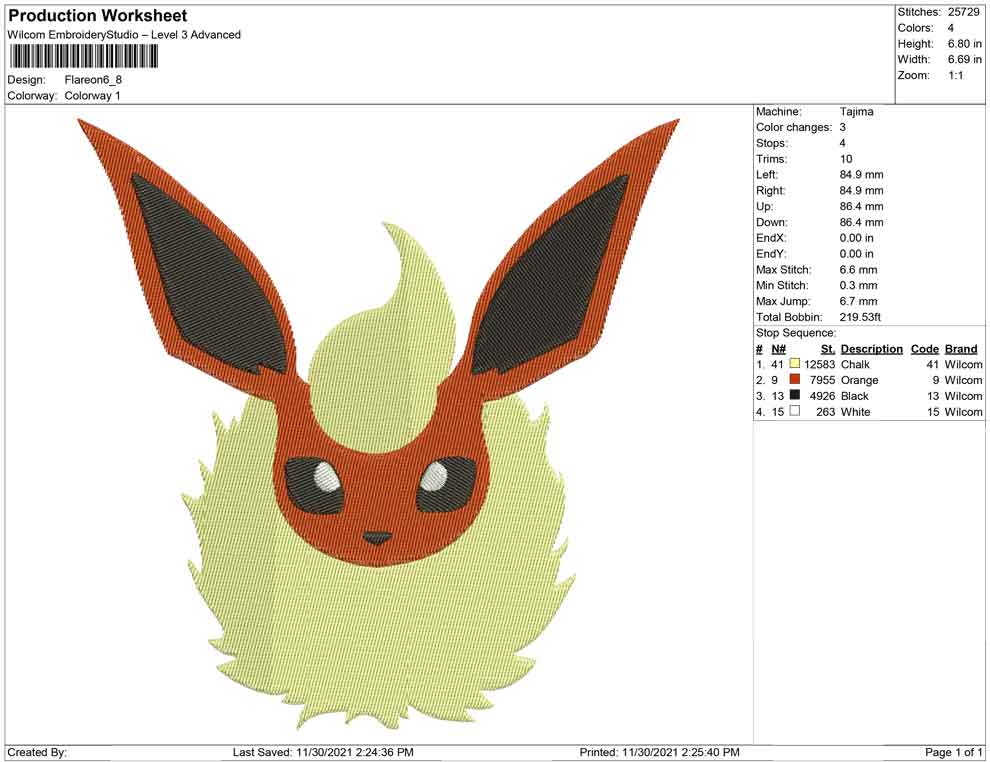Click the 'St.' column header
This screenshot has height=762, width=990.
pyautogui.click(x=828, y=349)
